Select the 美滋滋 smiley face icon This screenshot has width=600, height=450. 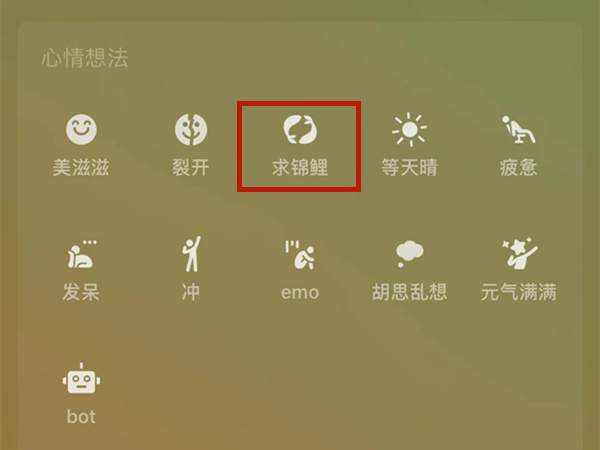tap(81, 129)
